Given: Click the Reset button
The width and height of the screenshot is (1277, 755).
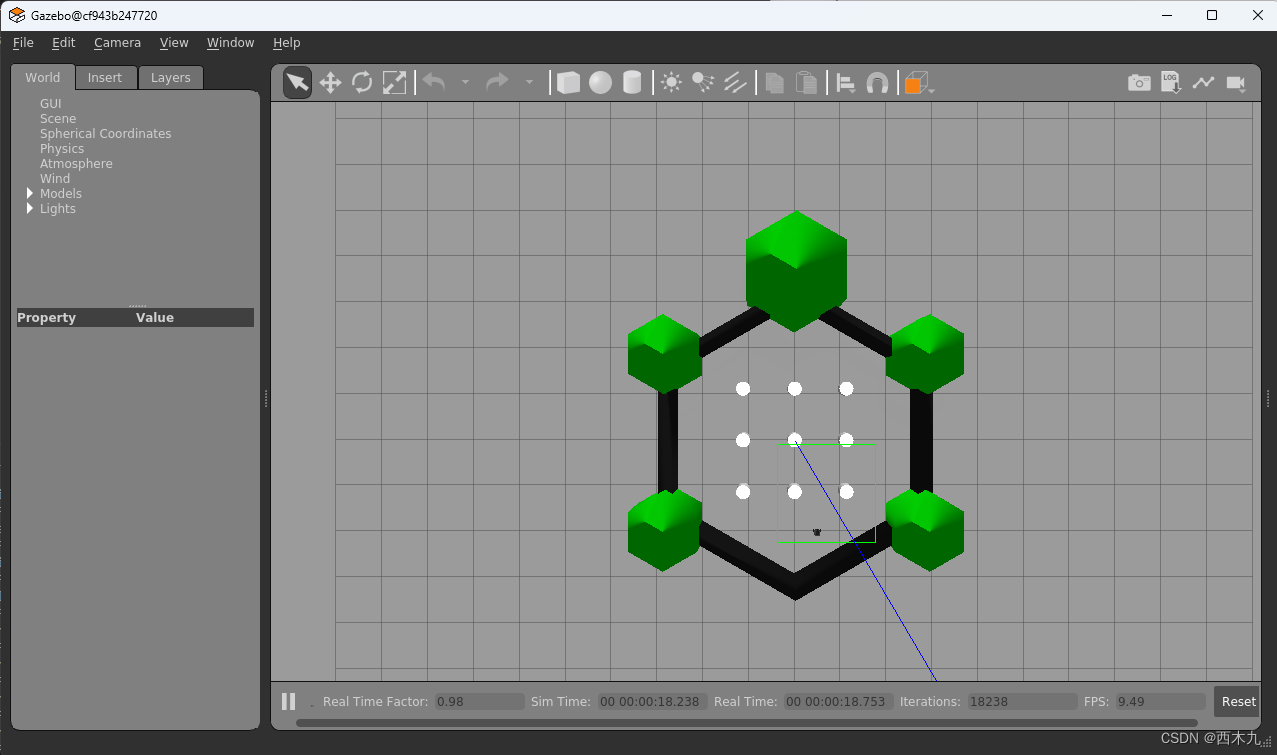Looking at the screenshot, I should (x=1238, y=701).
